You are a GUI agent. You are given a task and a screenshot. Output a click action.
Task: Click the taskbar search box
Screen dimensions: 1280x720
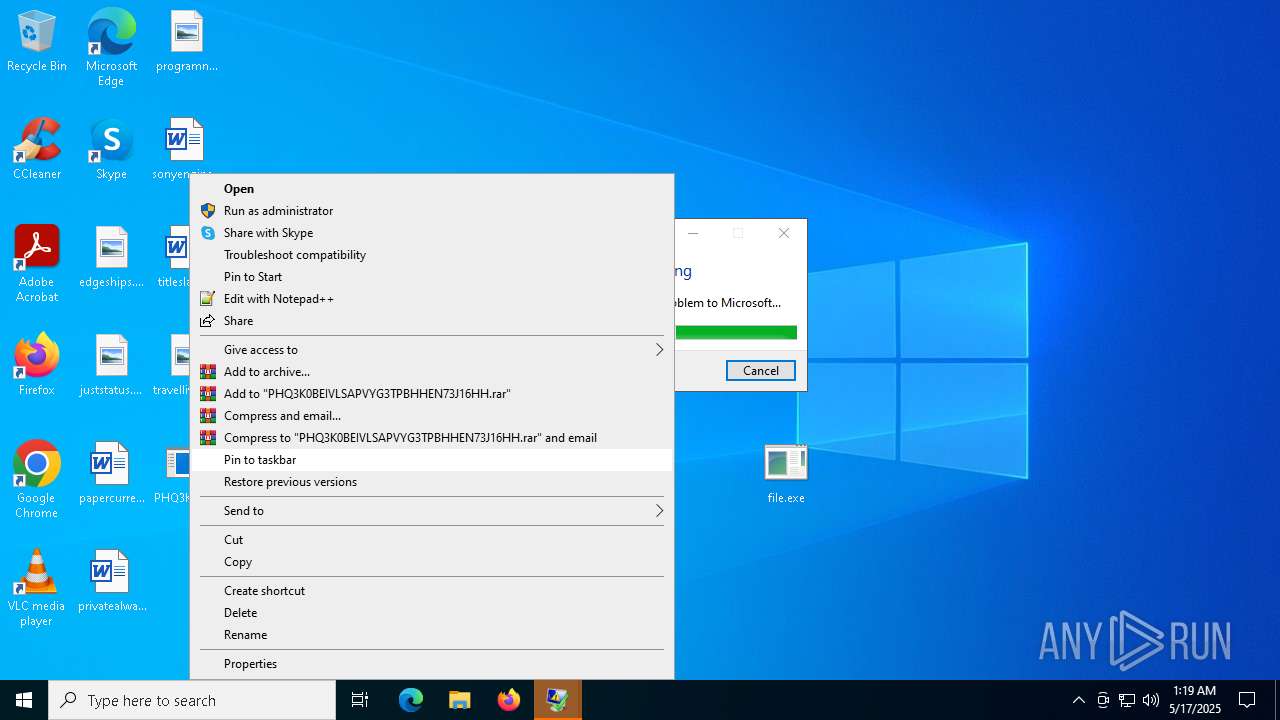tap(192, 700)
